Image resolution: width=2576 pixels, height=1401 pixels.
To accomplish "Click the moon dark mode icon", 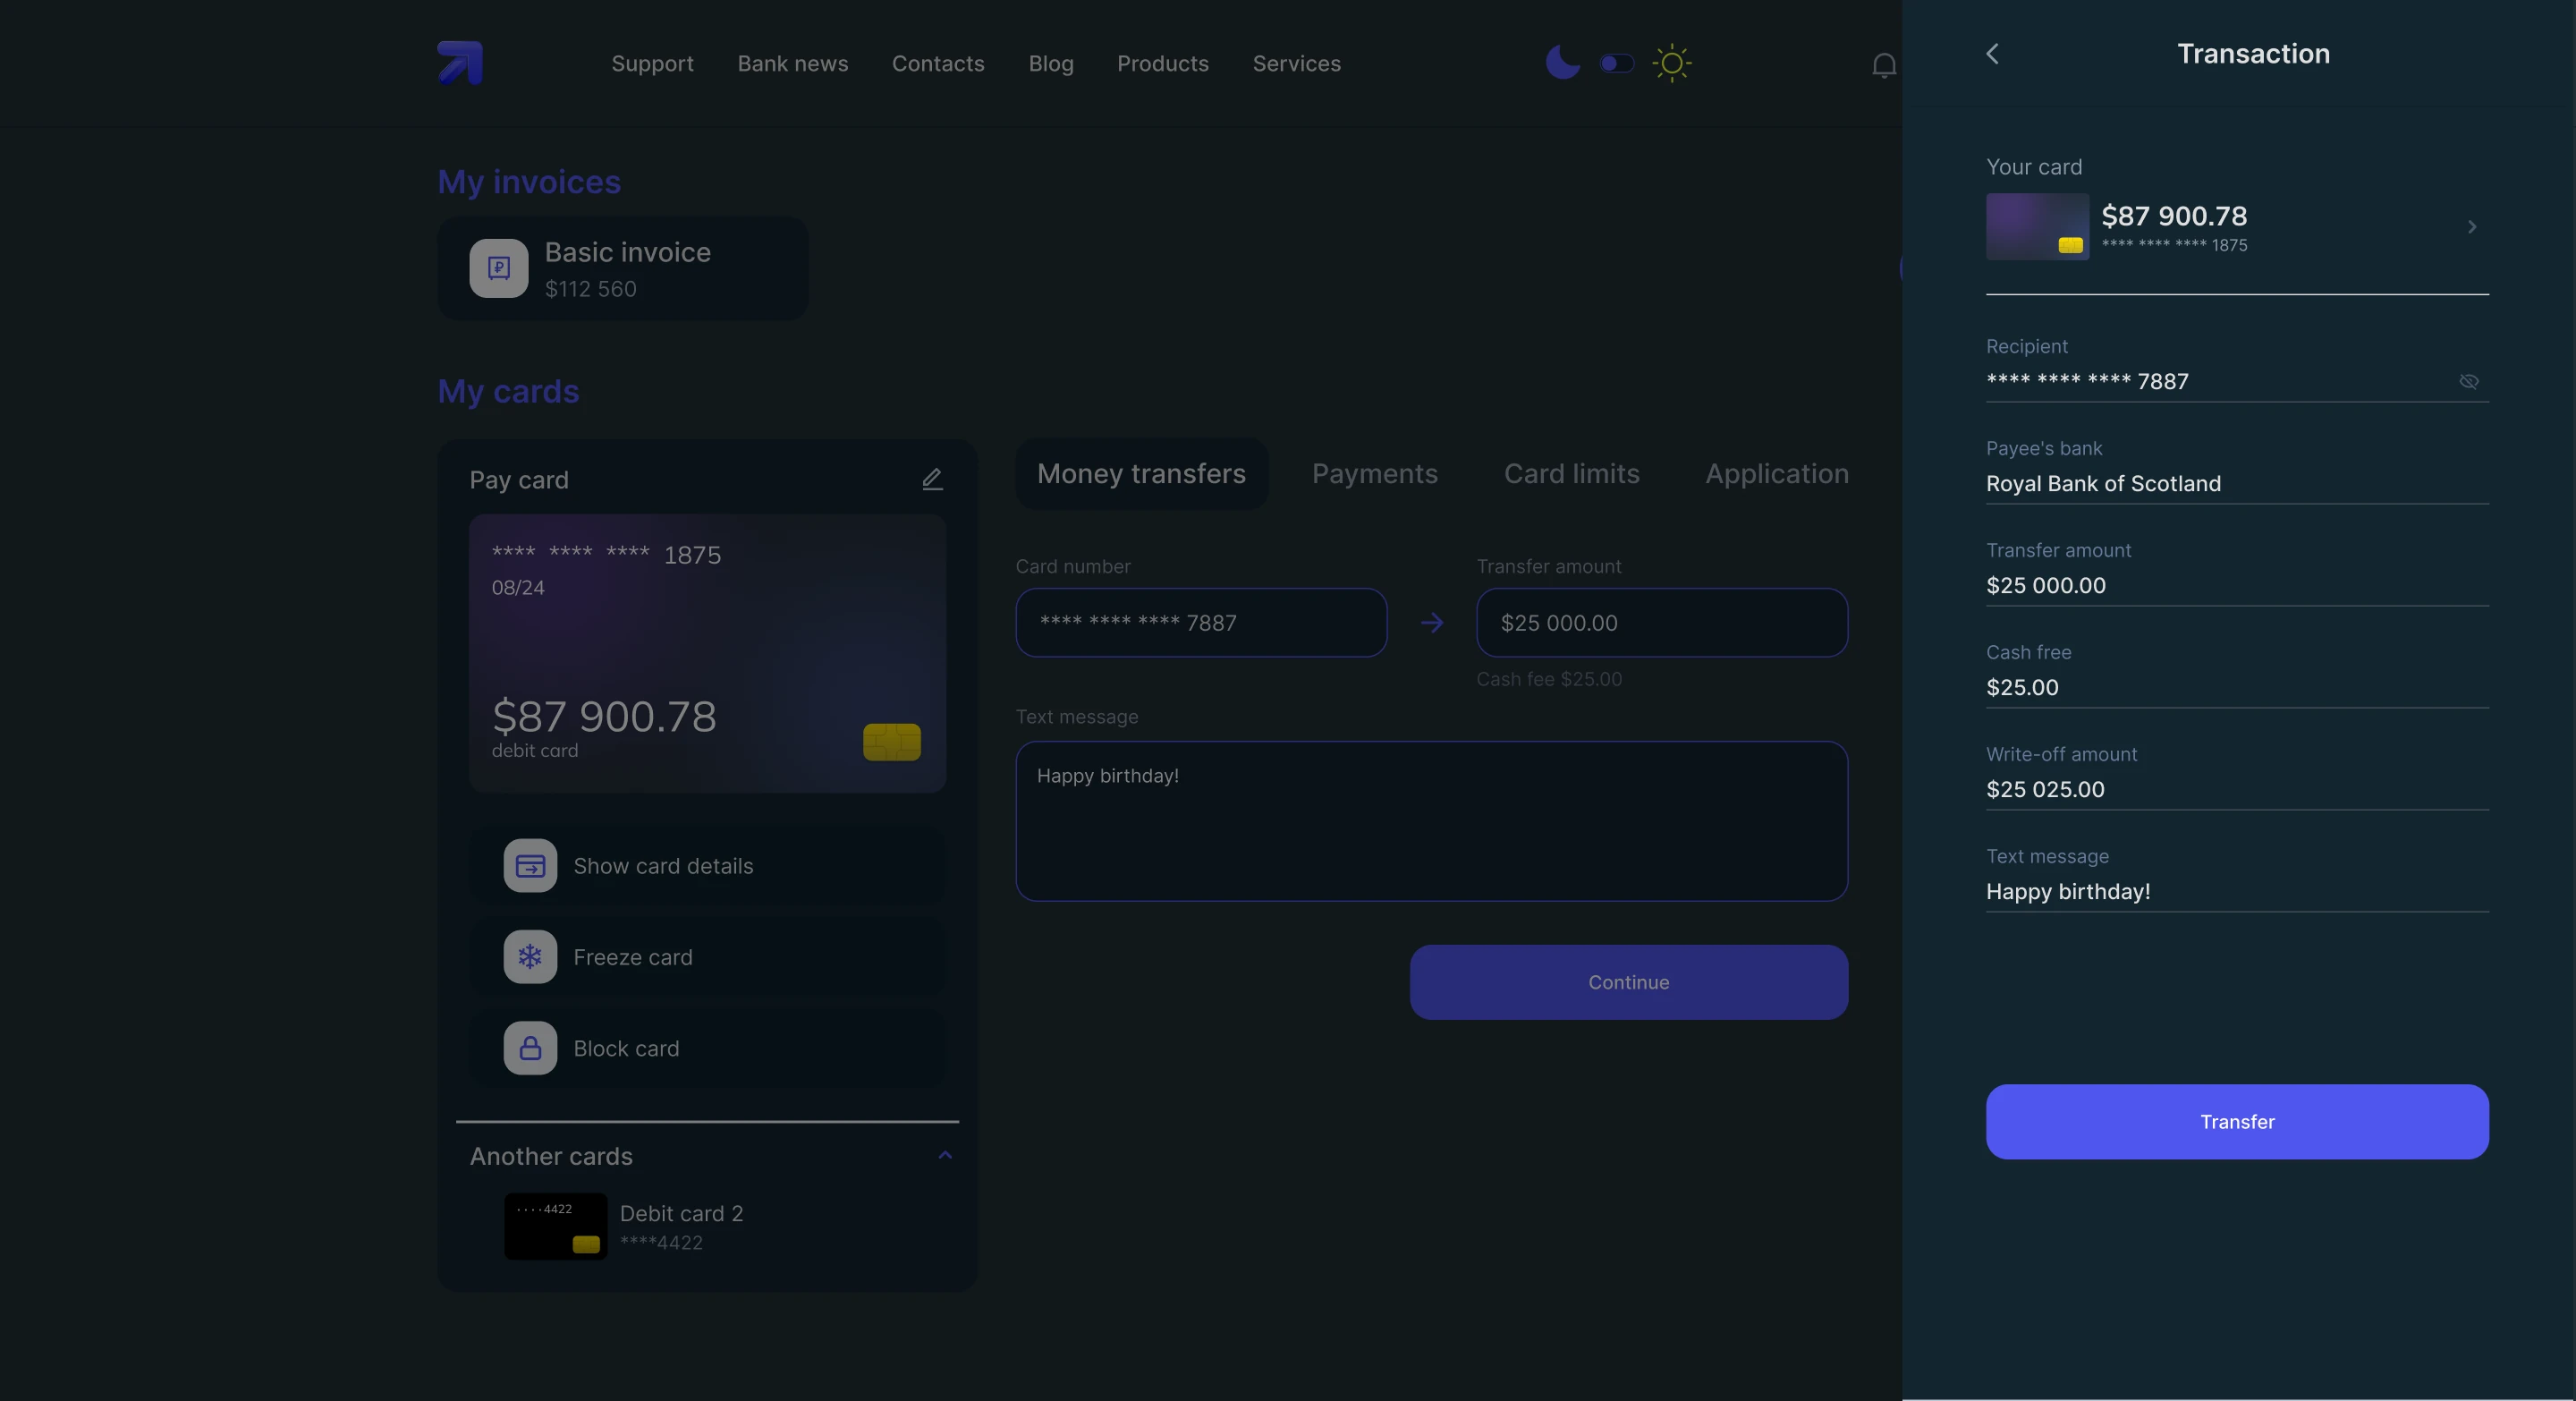I will pos(1562,62).
